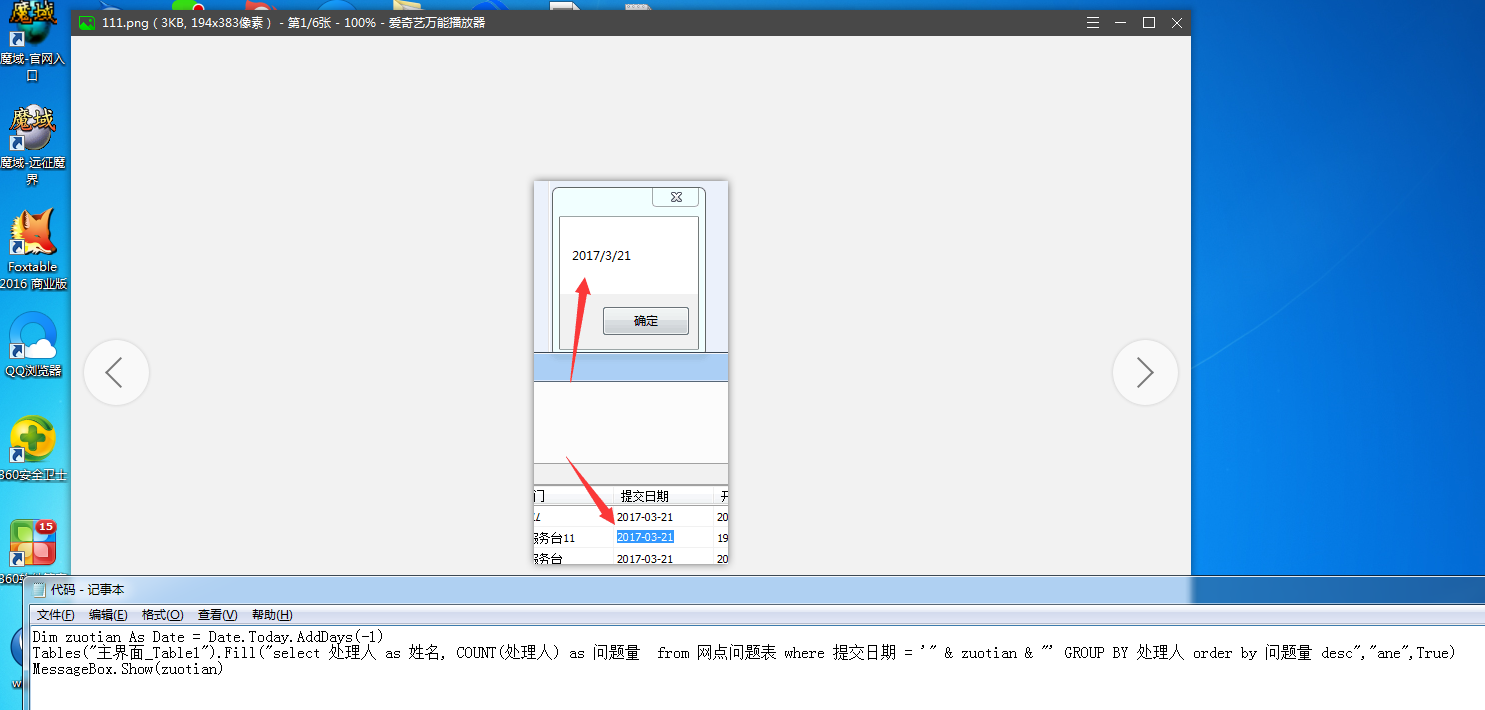This screenshot has height=710, width=1485.
Task: Go to the next image in the viewer
Action: click(1145, 373)
